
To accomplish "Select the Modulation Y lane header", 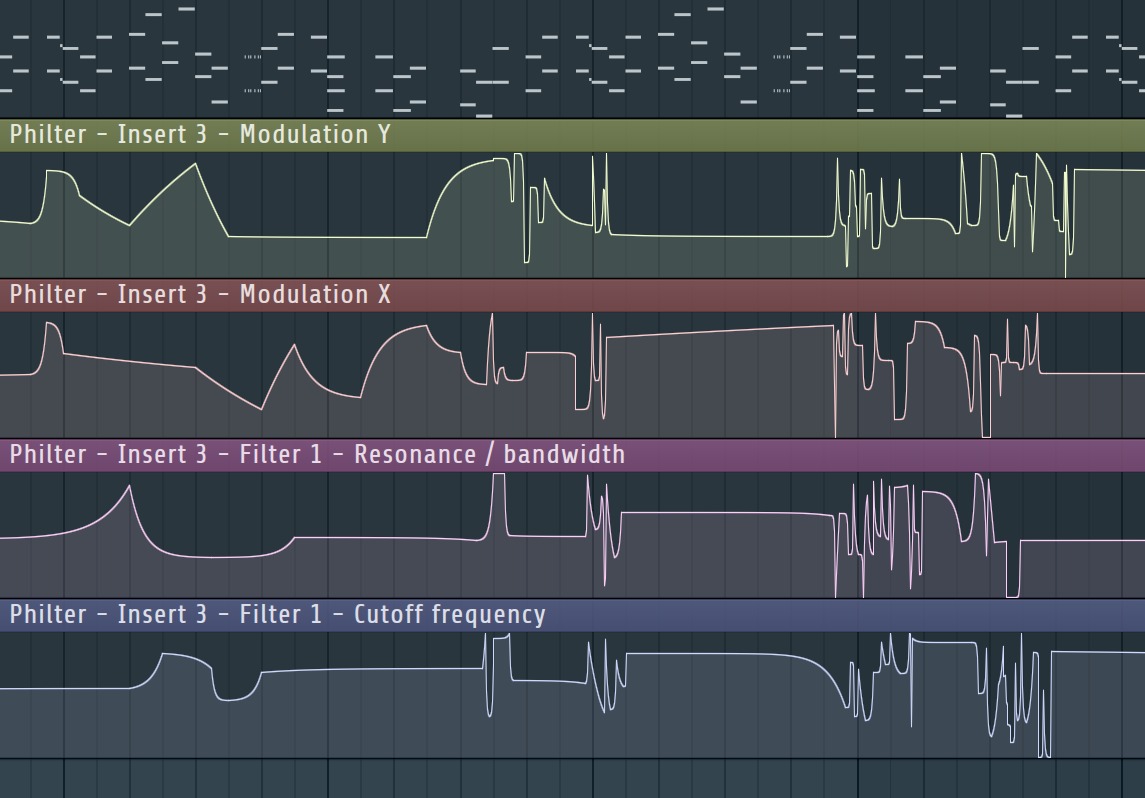I will click(x=200, y=133).
